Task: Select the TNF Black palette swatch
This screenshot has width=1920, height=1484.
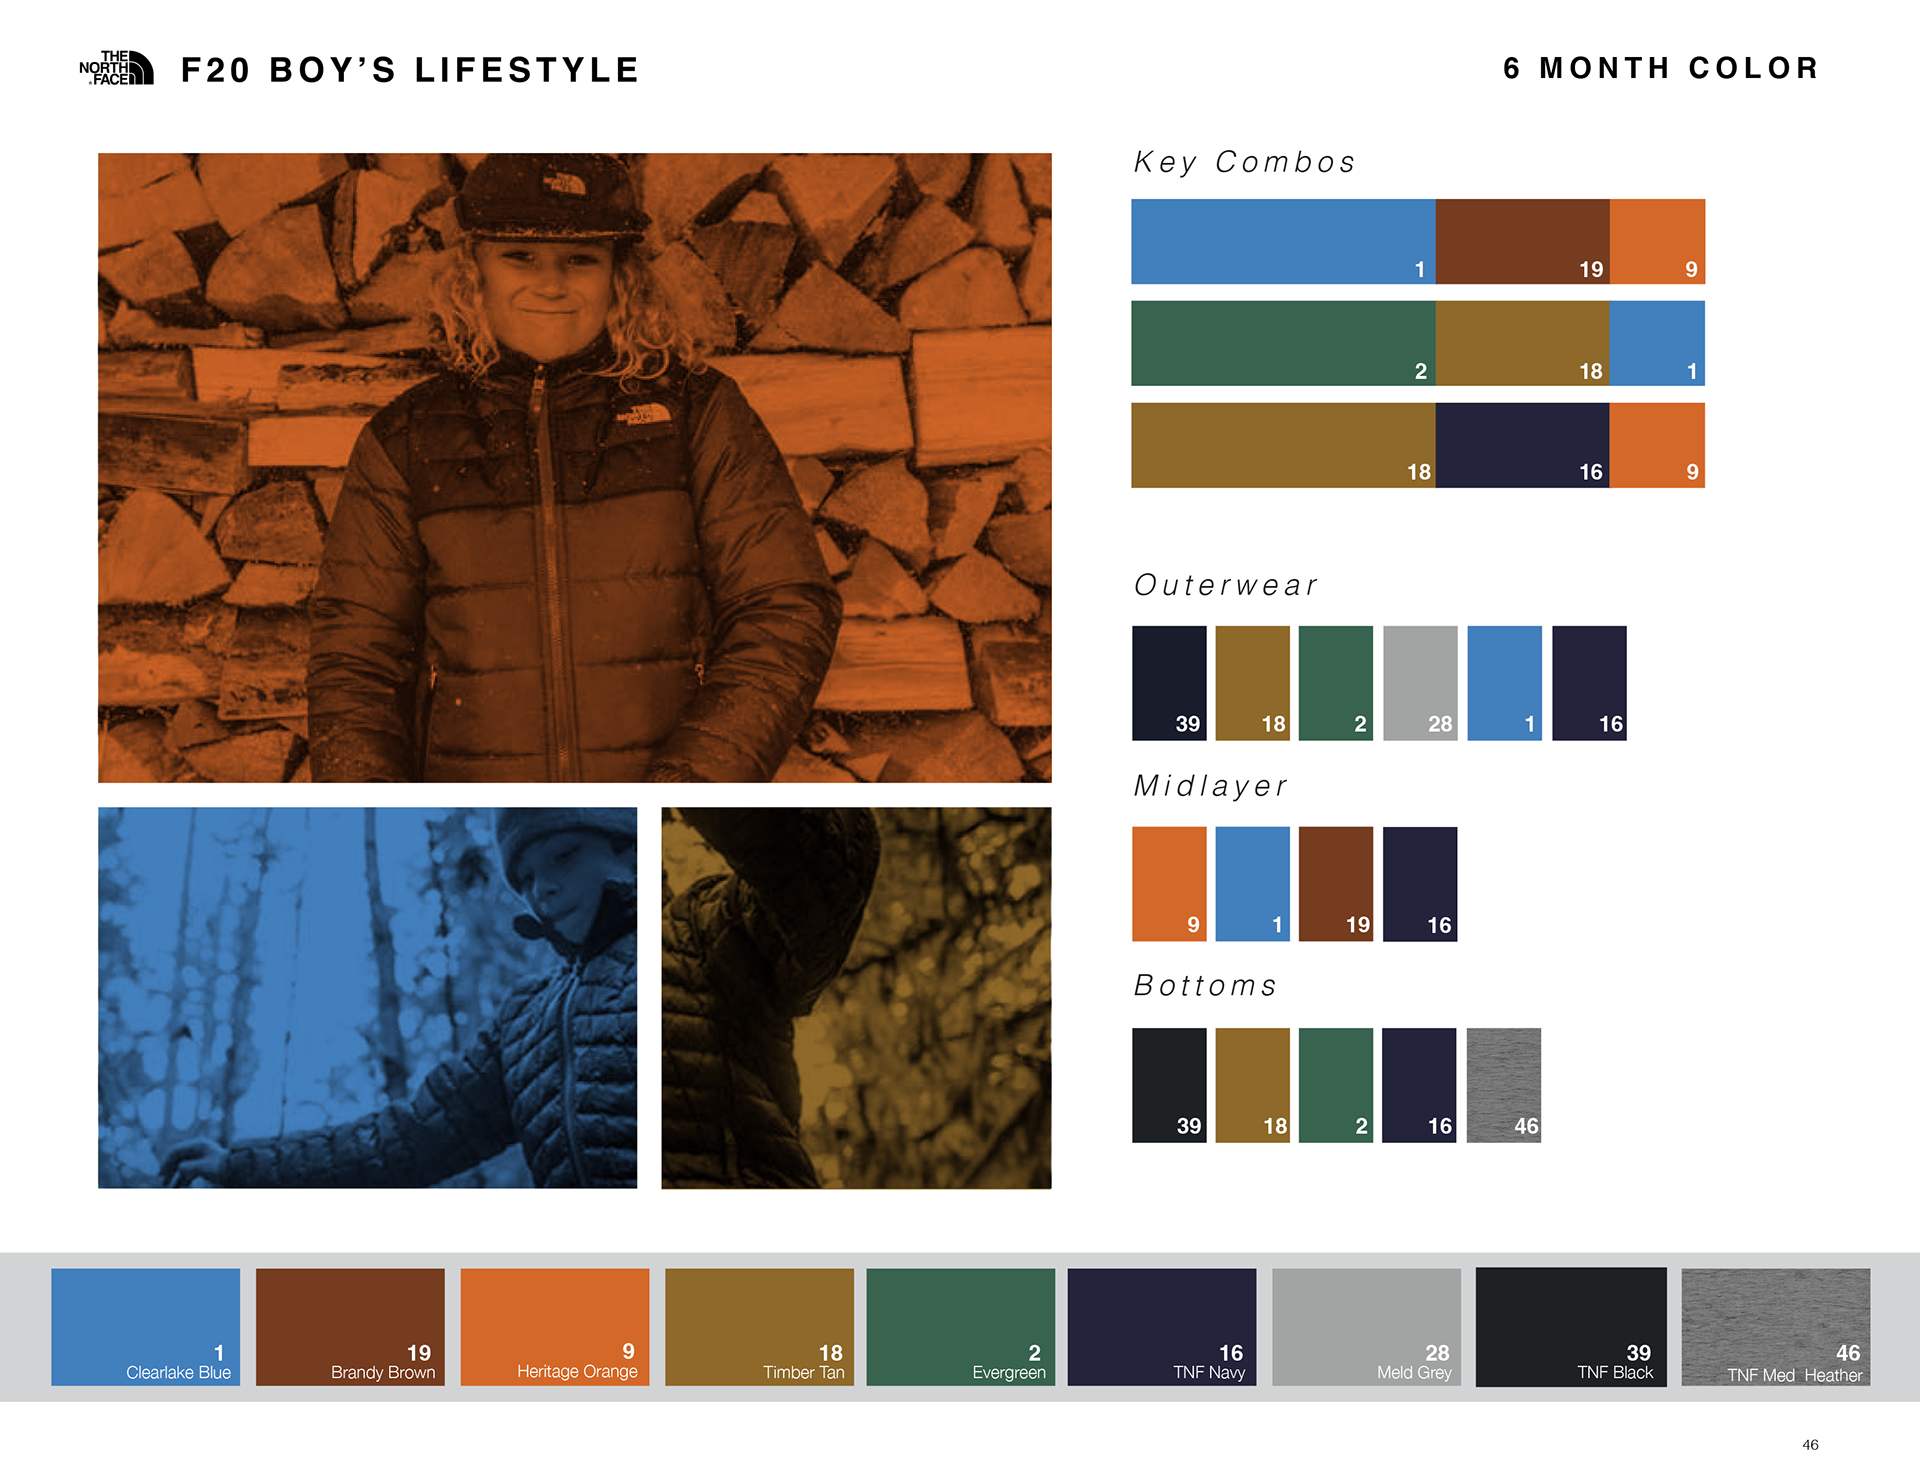Action: click(1571, 1327)
